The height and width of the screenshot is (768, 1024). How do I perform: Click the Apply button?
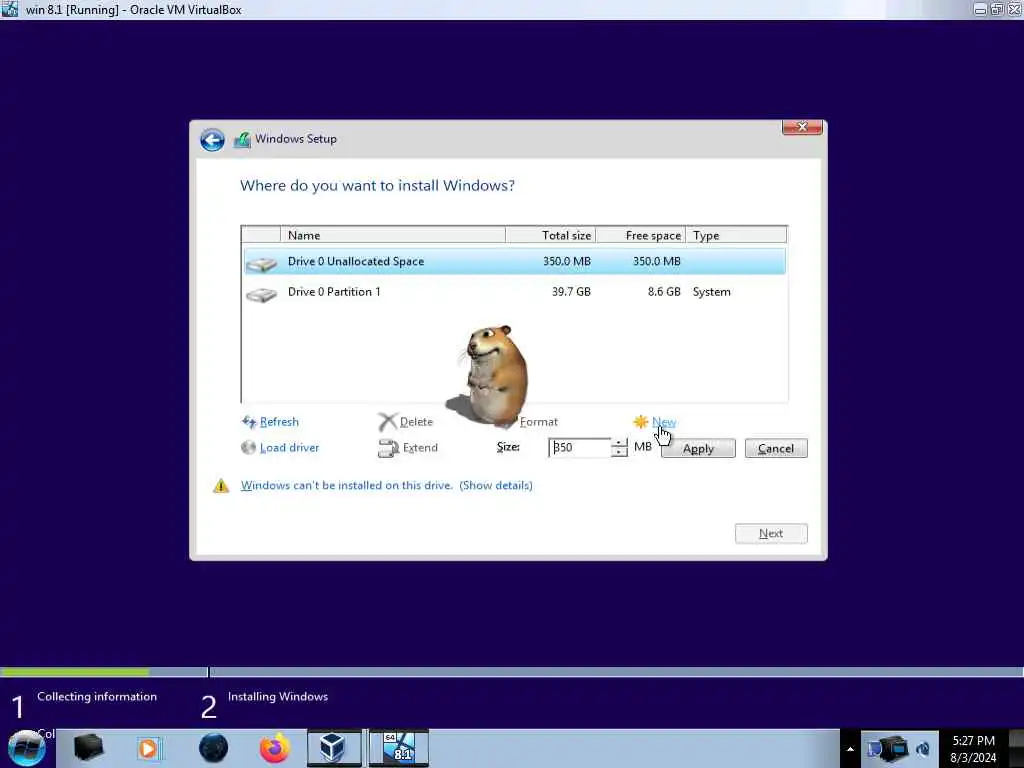pyautogui.click(x=698, y=449)
